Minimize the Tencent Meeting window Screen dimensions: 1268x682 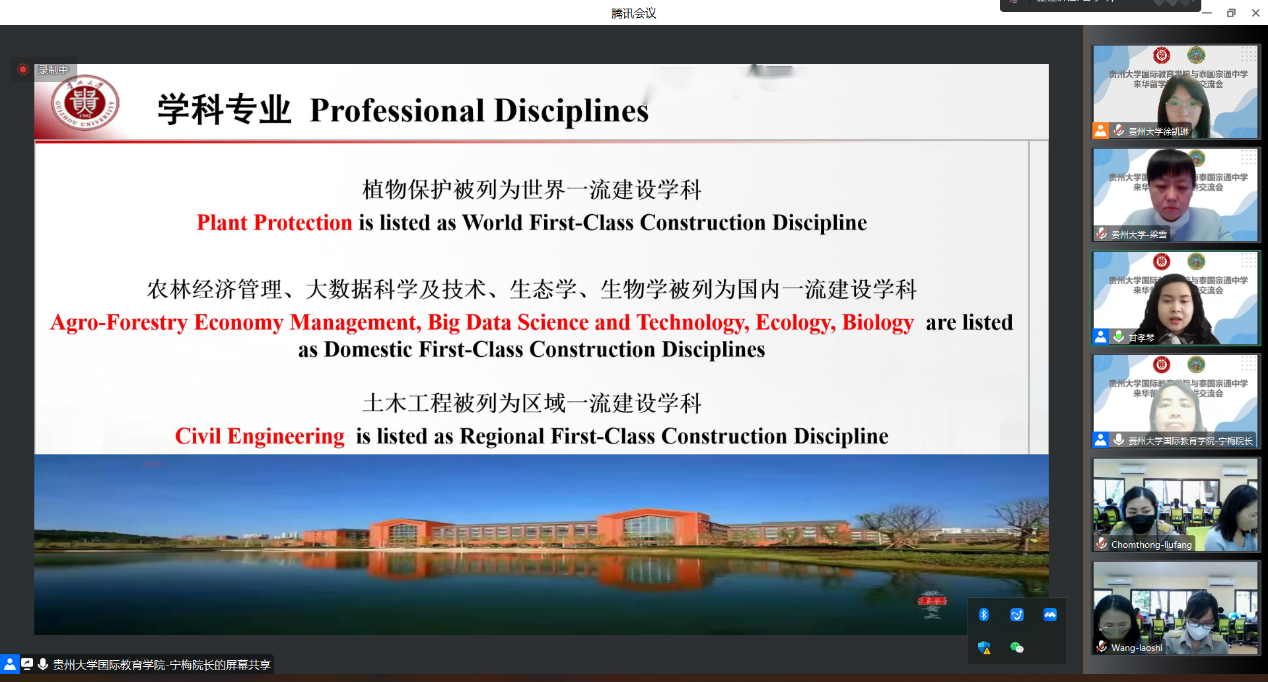(1207, 13)
